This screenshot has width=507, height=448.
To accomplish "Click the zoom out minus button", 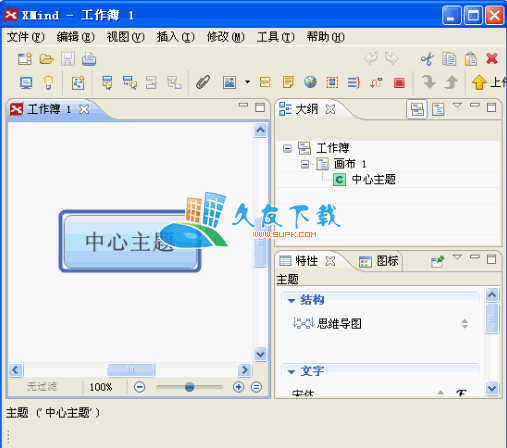I will point(139,387).
